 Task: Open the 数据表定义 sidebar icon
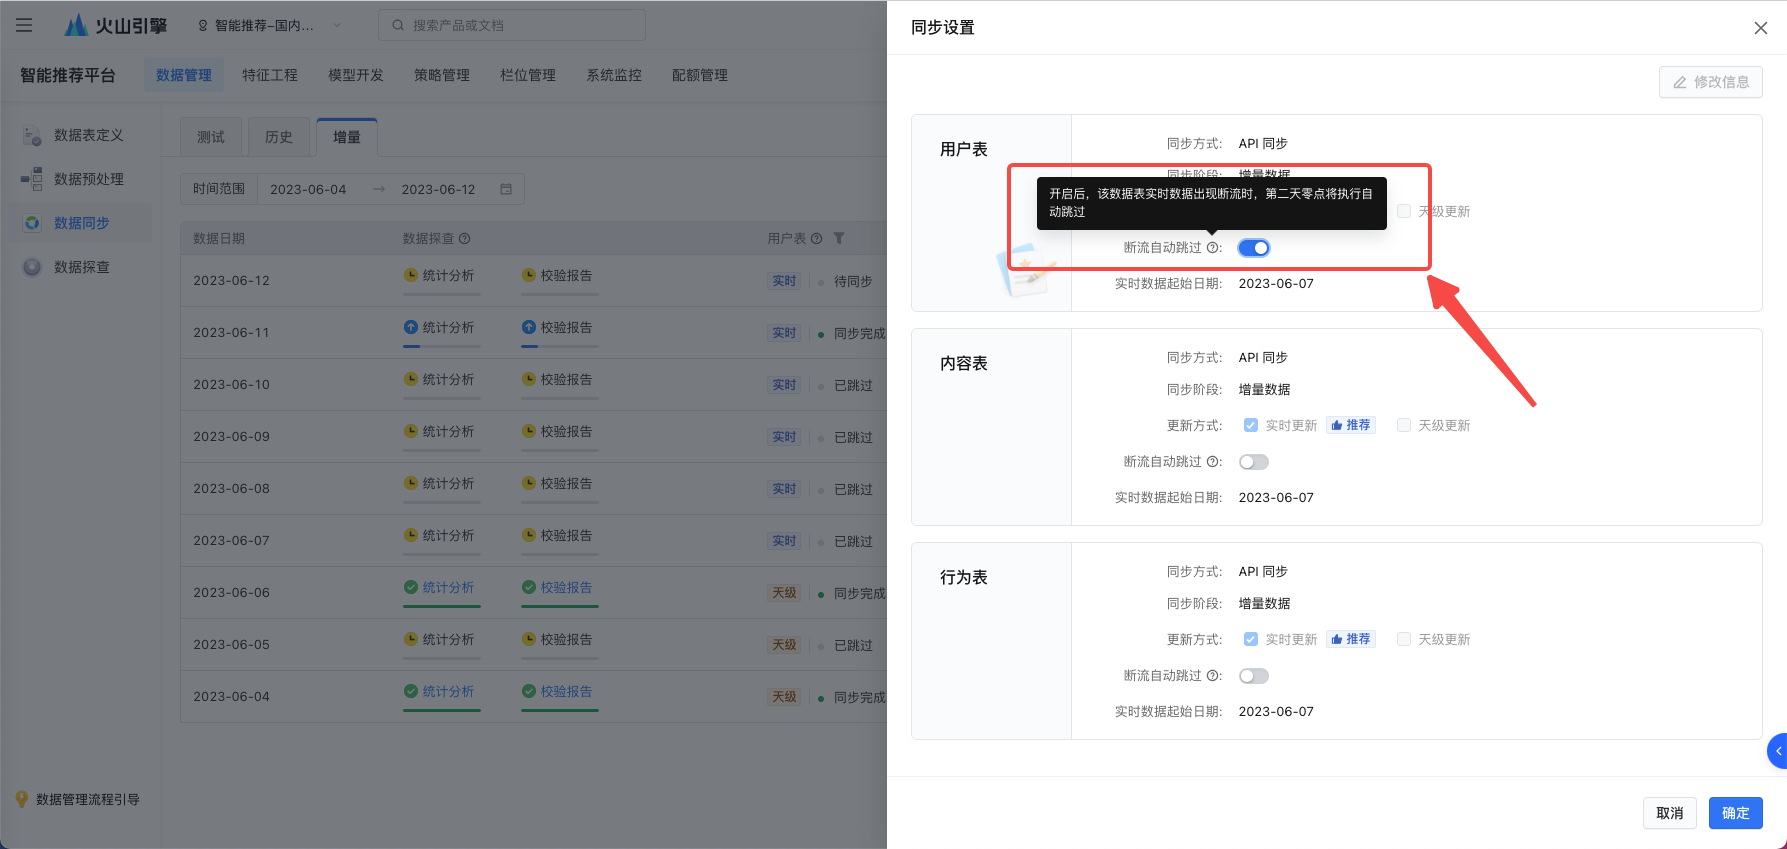point(32,135)
